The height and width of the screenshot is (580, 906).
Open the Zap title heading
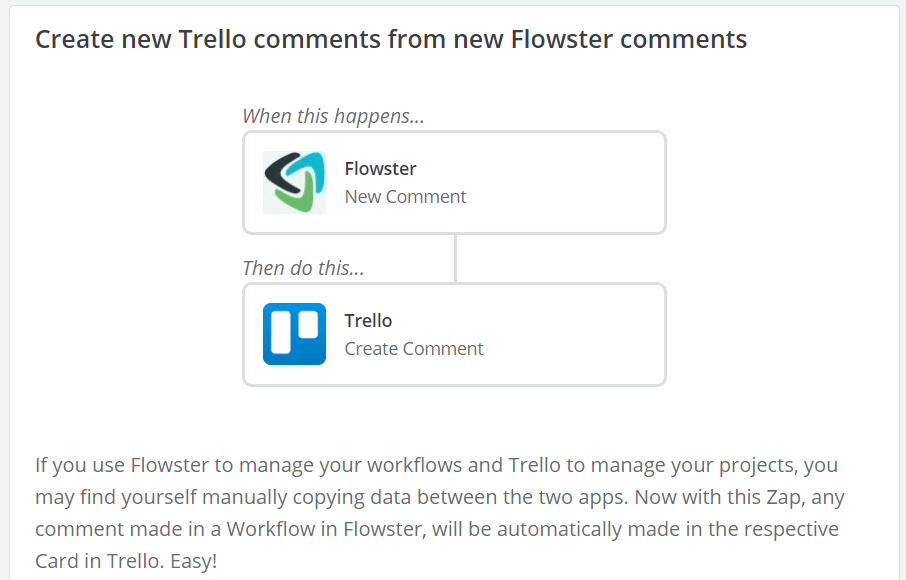point(391,39)
